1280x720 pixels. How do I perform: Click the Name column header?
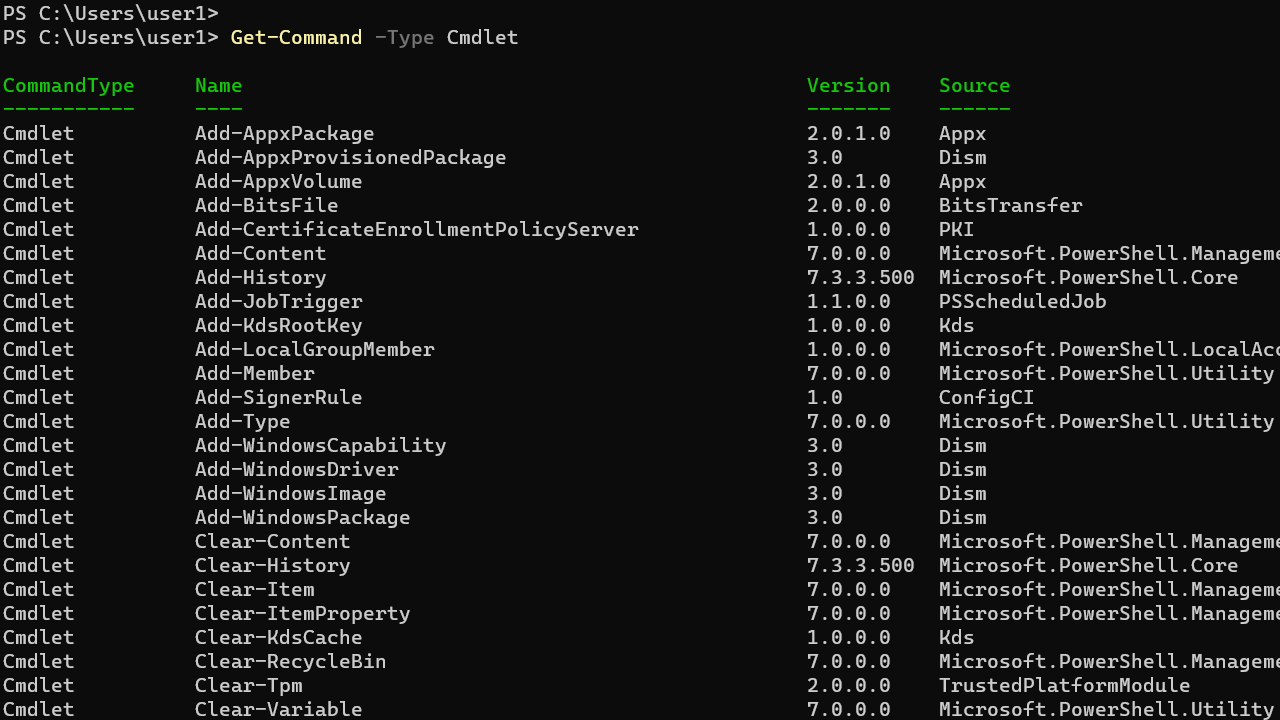pyautogui.click(x=217, y=85)
